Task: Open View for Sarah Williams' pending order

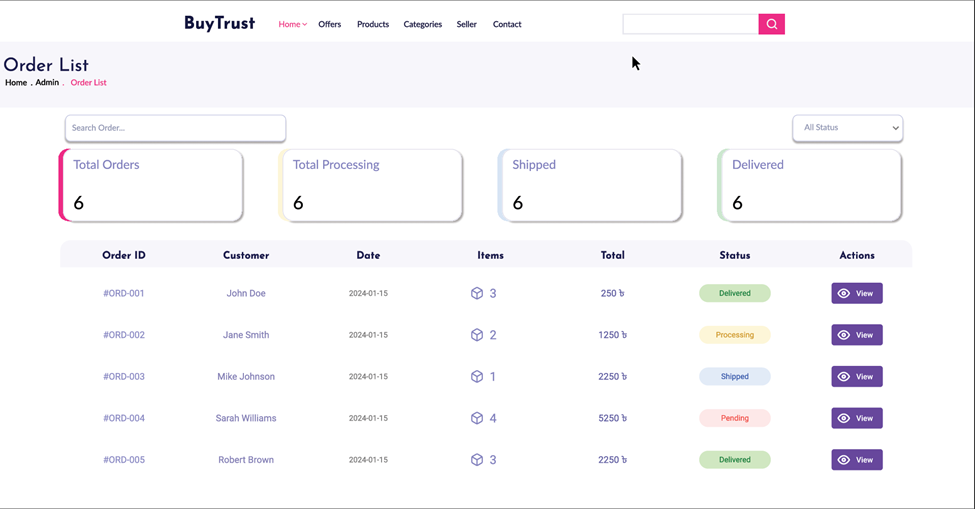Action: pyautogui.click(x=857, y=418)
